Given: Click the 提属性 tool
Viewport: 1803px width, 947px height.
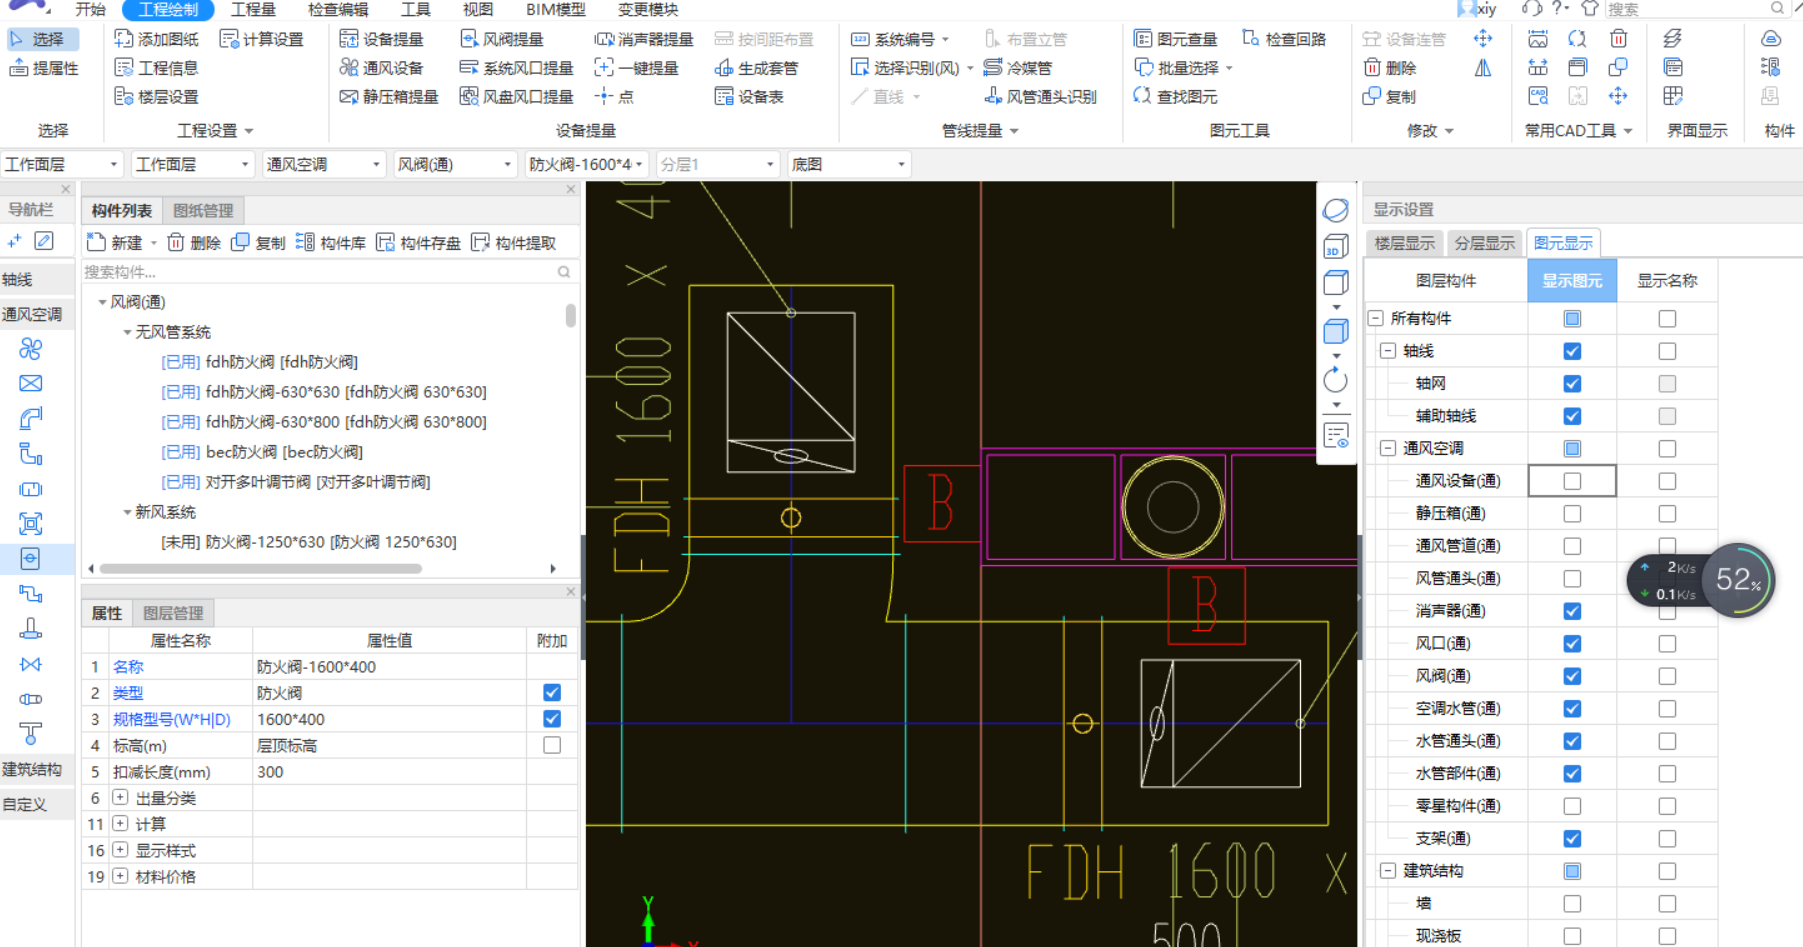Looking at the screenshot, I should pyautogui.click(x=44, y=68).
